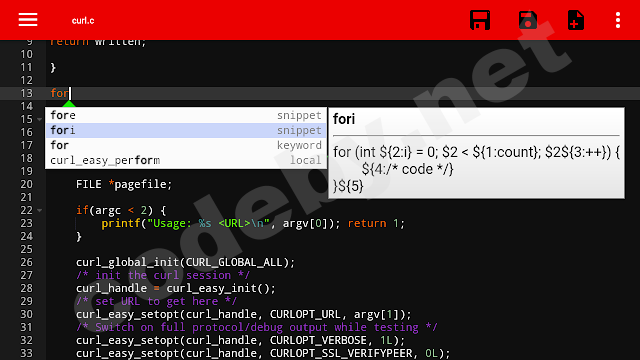Select the 'fore' snippet suggestion
The image size is (640, 360).
(x=186, y=116)
